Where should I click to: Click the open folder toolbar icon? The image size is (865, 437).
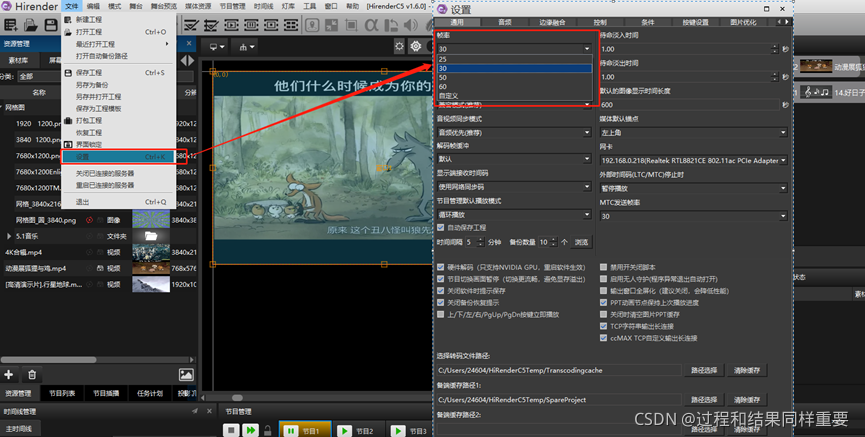click(x=31, y=25)
